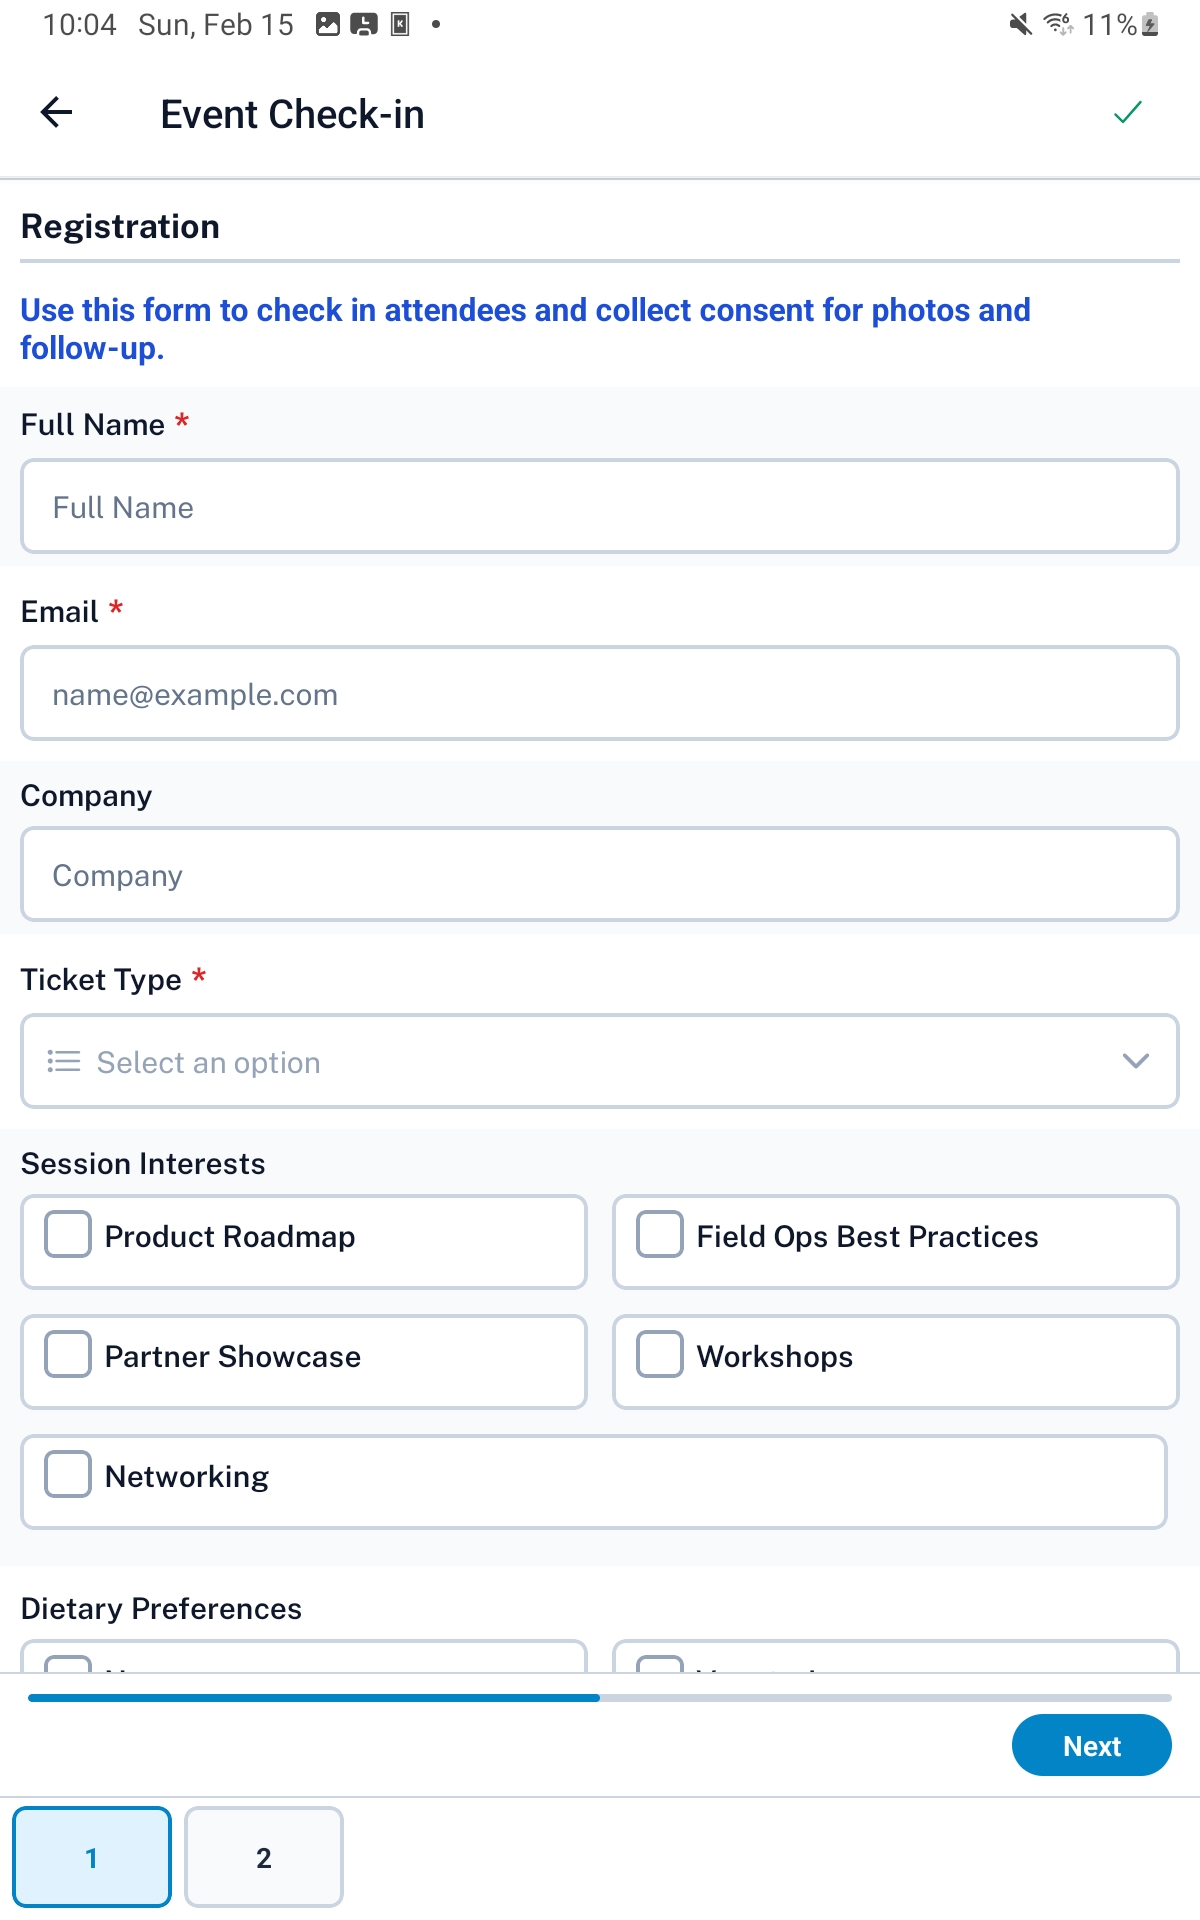Select the page 1 tab
1200x1920 pixels.
(92, 1857)
